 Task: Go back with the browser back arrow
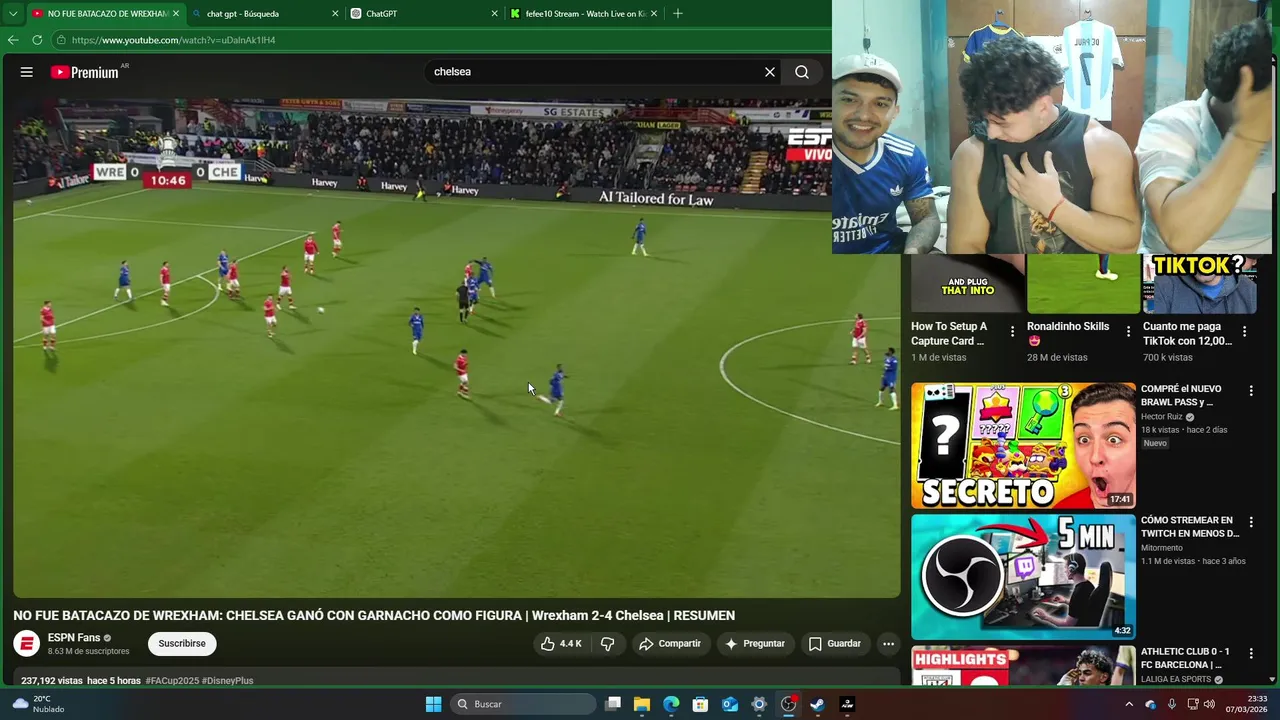pyautogui.click(x=13, y=40)
